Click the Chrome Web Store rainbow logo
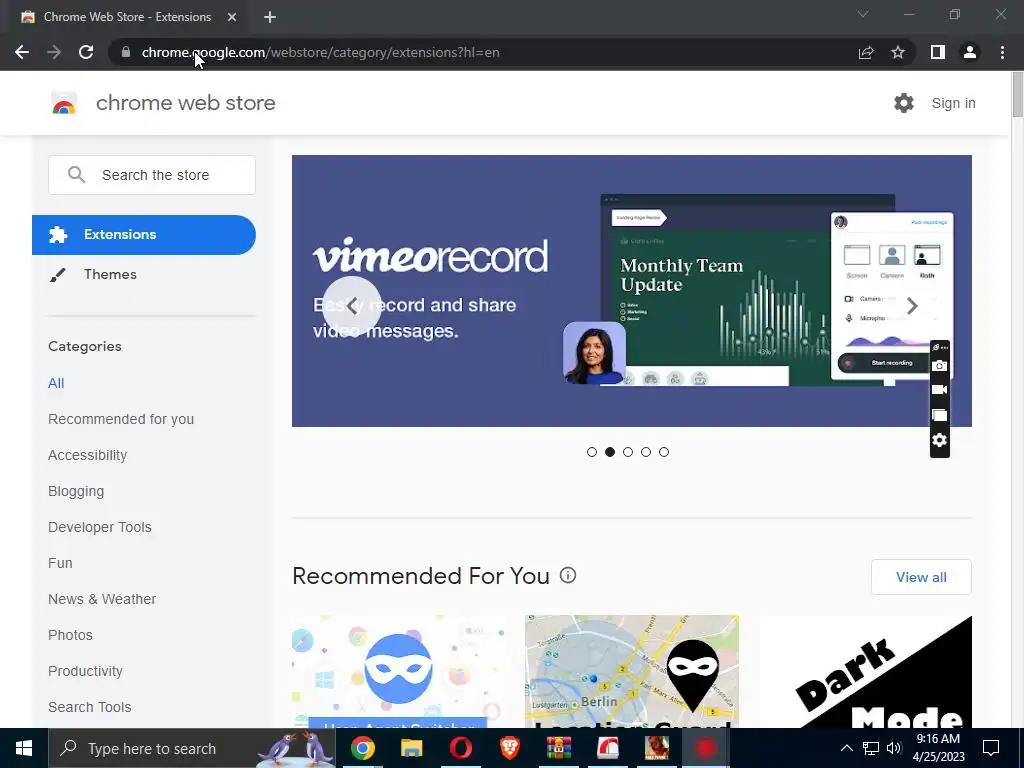 (x=64, y=103)
